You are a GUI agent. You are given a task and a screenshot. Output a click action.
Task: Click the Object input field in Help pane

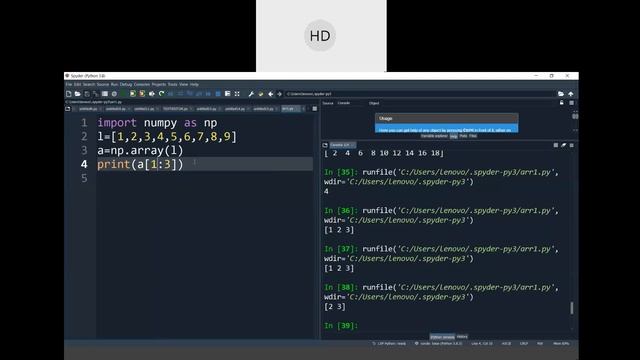(x=469, y=103)
